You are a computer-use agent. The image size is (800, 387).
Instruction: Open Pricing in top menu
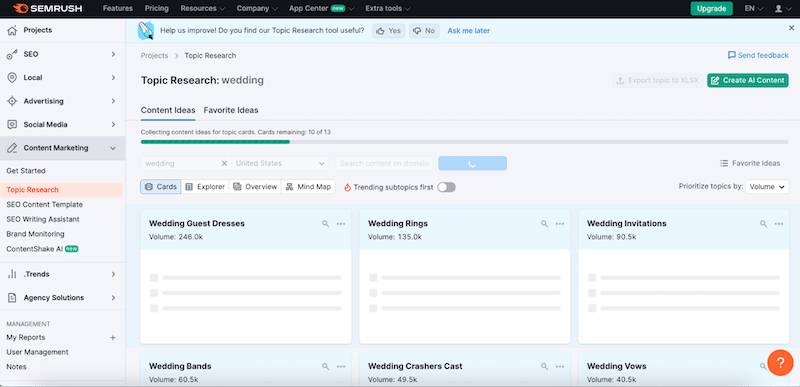point(157,9)
